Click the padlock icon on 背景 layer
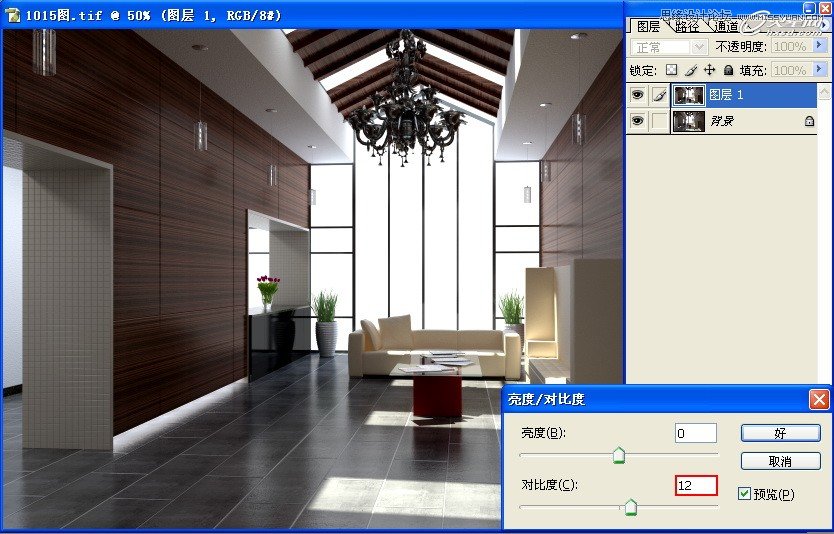The height and width of the screenshot is (534, 834). click(x=809, y=121)
